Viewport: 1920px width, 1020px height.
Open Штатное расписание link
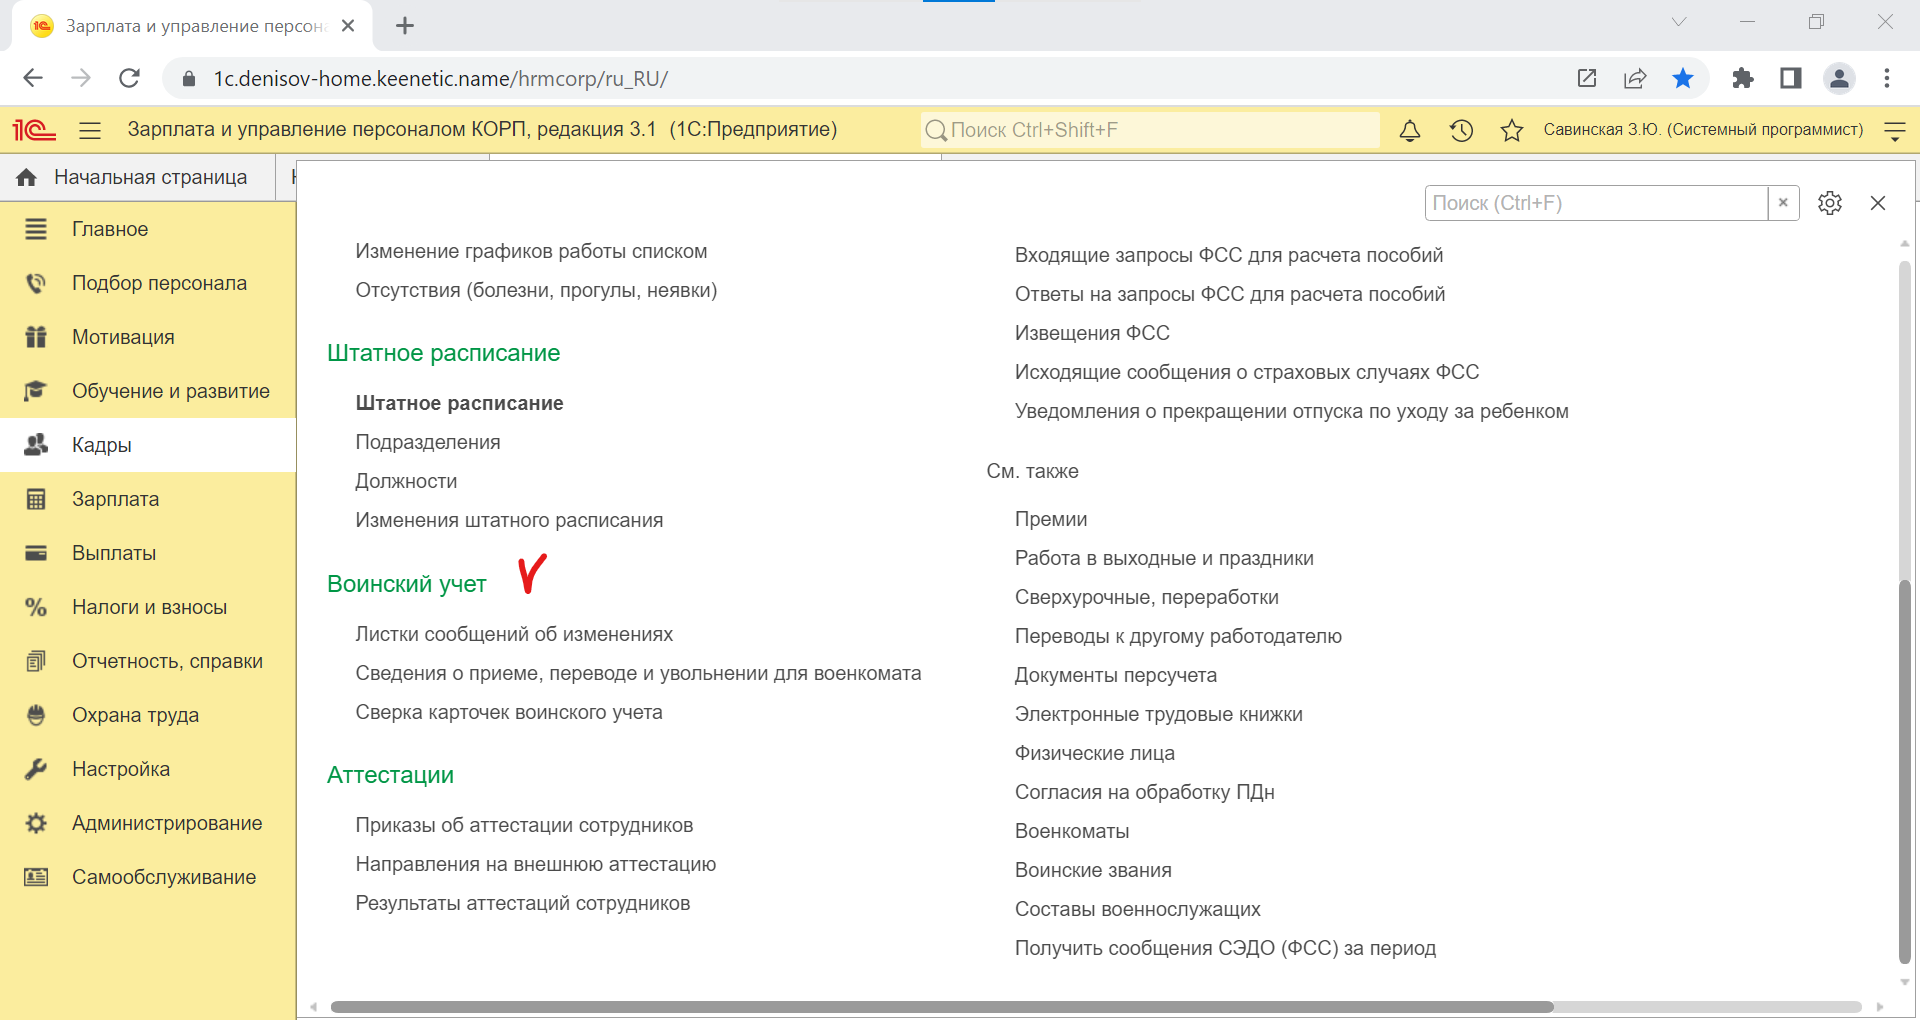click(x=459, y=403)
